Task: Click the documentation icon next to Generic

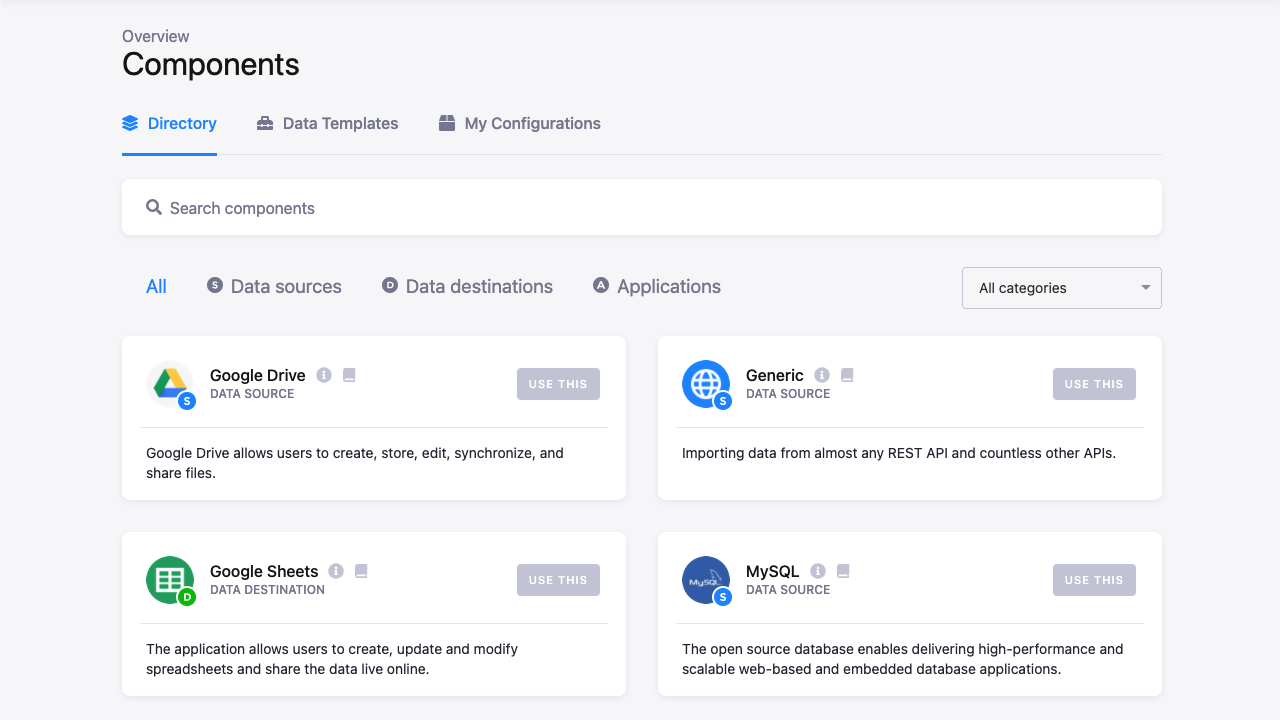Action: 847,374
